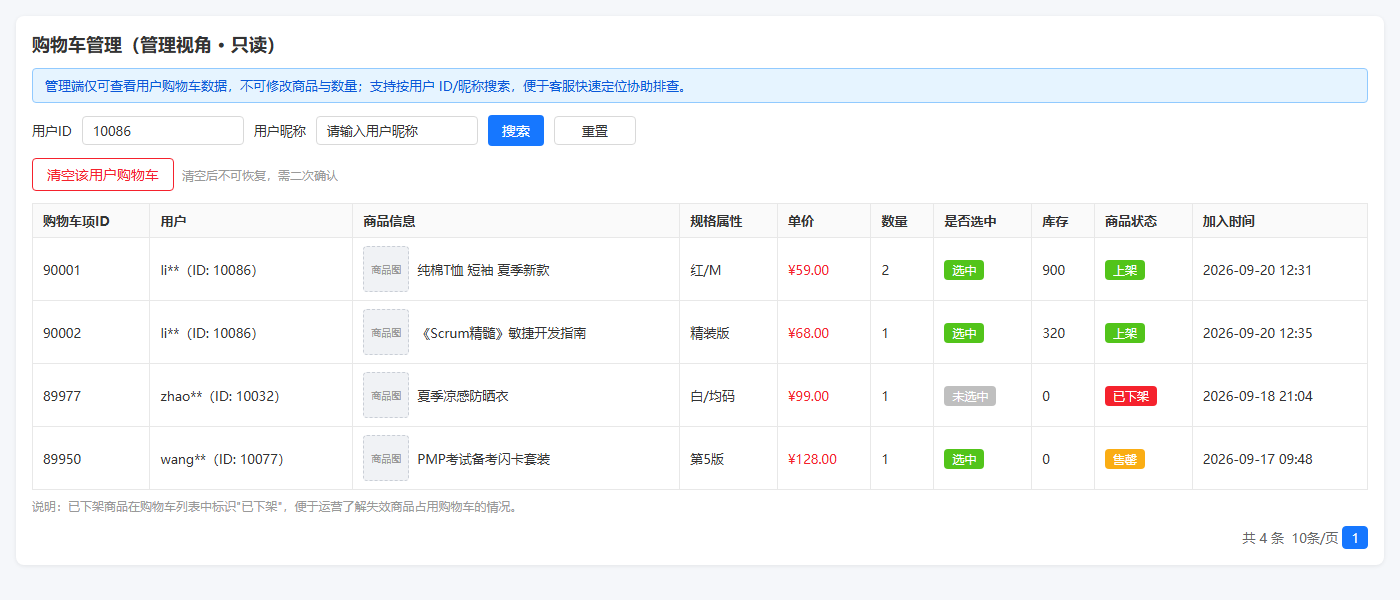
Task: Click price ¥68.00
Action: [x=808, y=333]
